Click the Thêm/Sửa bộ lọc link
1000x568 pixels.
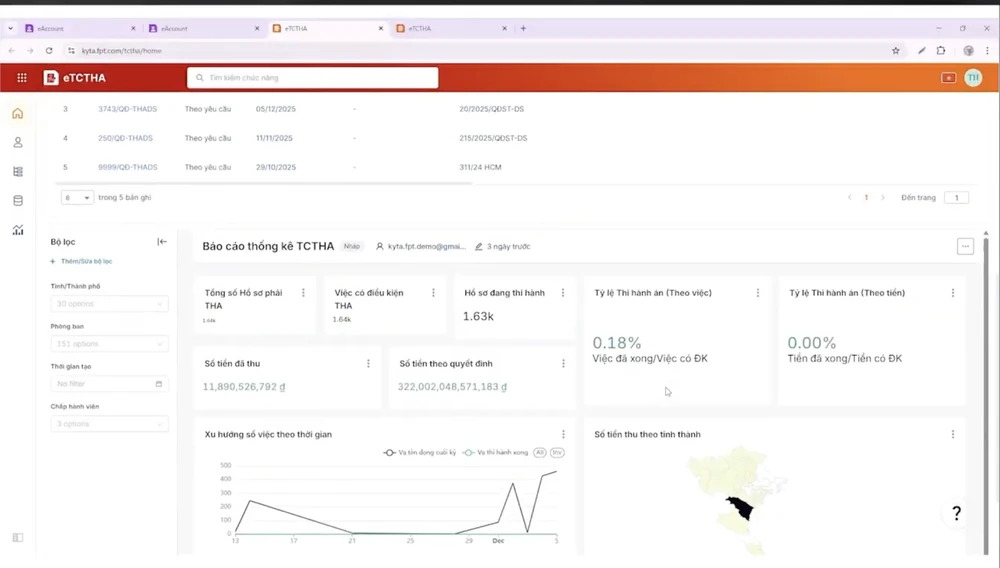click(x=82, y=261)
